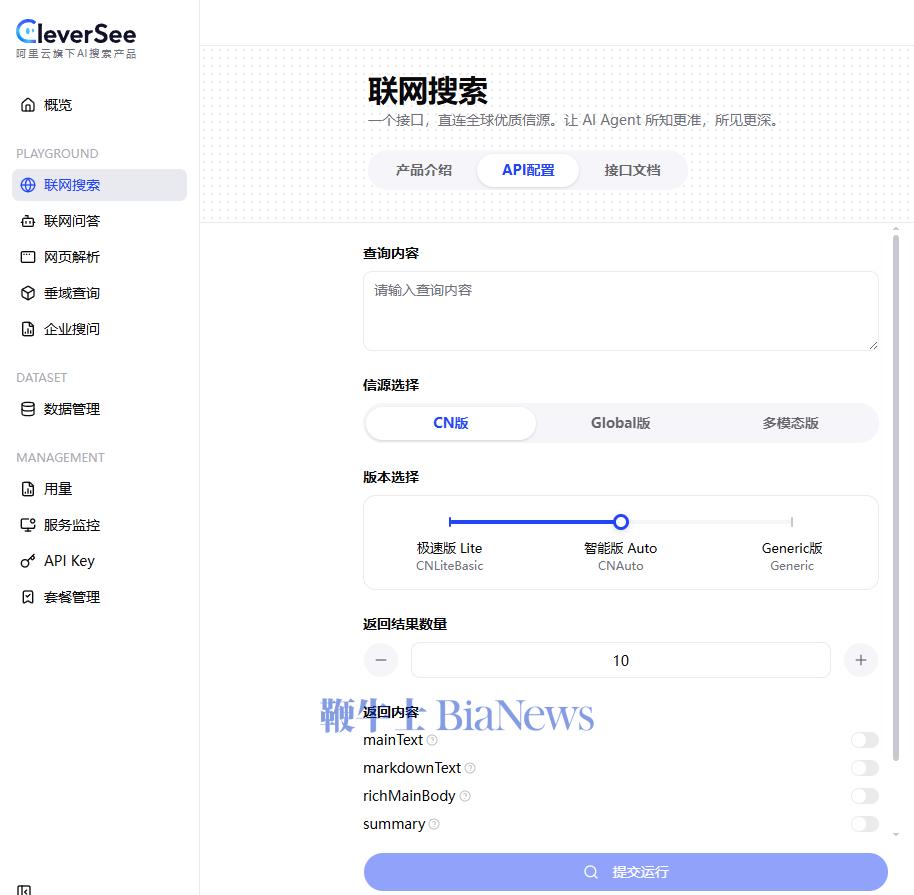Click the 智能版 Auto slider handle
Image resolution: width=914 pixels, height=895 pixels.
click(x=621, y=522)
